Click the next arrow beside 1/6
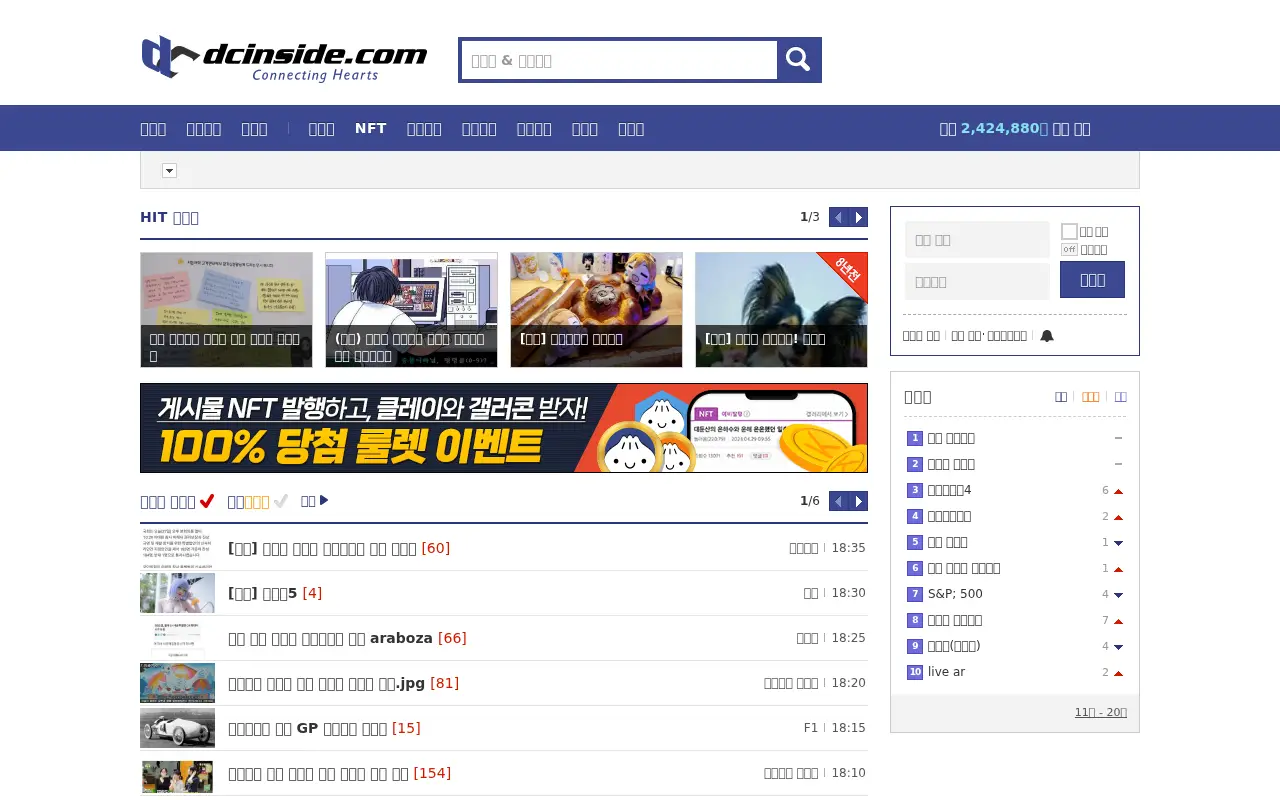This screenshot has height=800, width=1280. [858, 501]
